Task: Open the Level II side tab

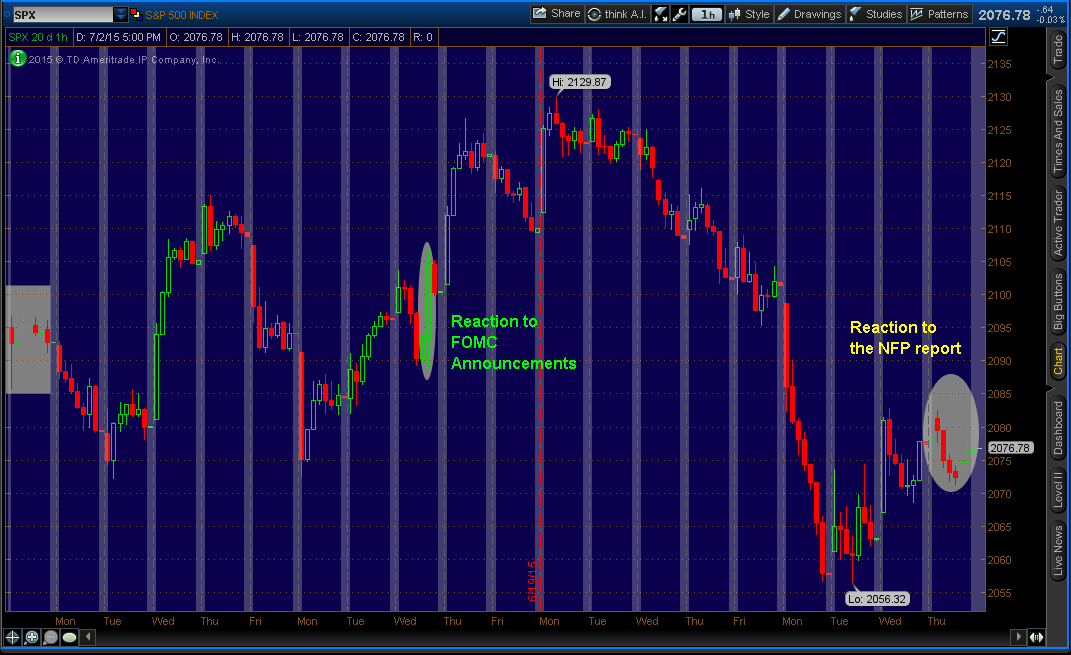Action: point(1058,489)
